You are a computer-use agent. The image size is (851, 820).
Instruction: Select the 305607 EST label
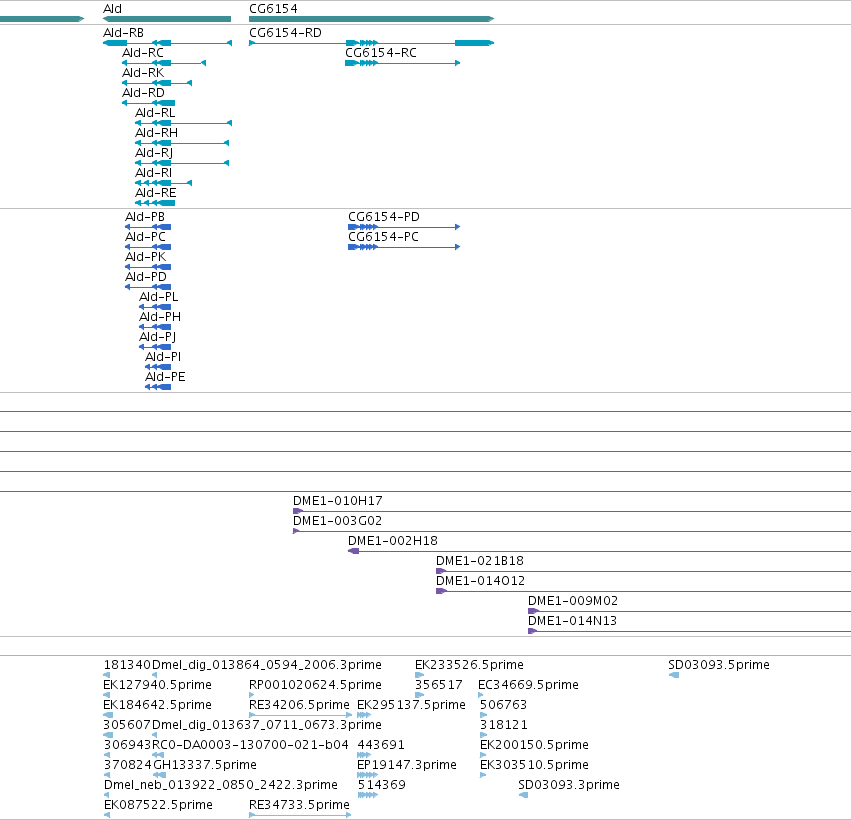(127, 726)
